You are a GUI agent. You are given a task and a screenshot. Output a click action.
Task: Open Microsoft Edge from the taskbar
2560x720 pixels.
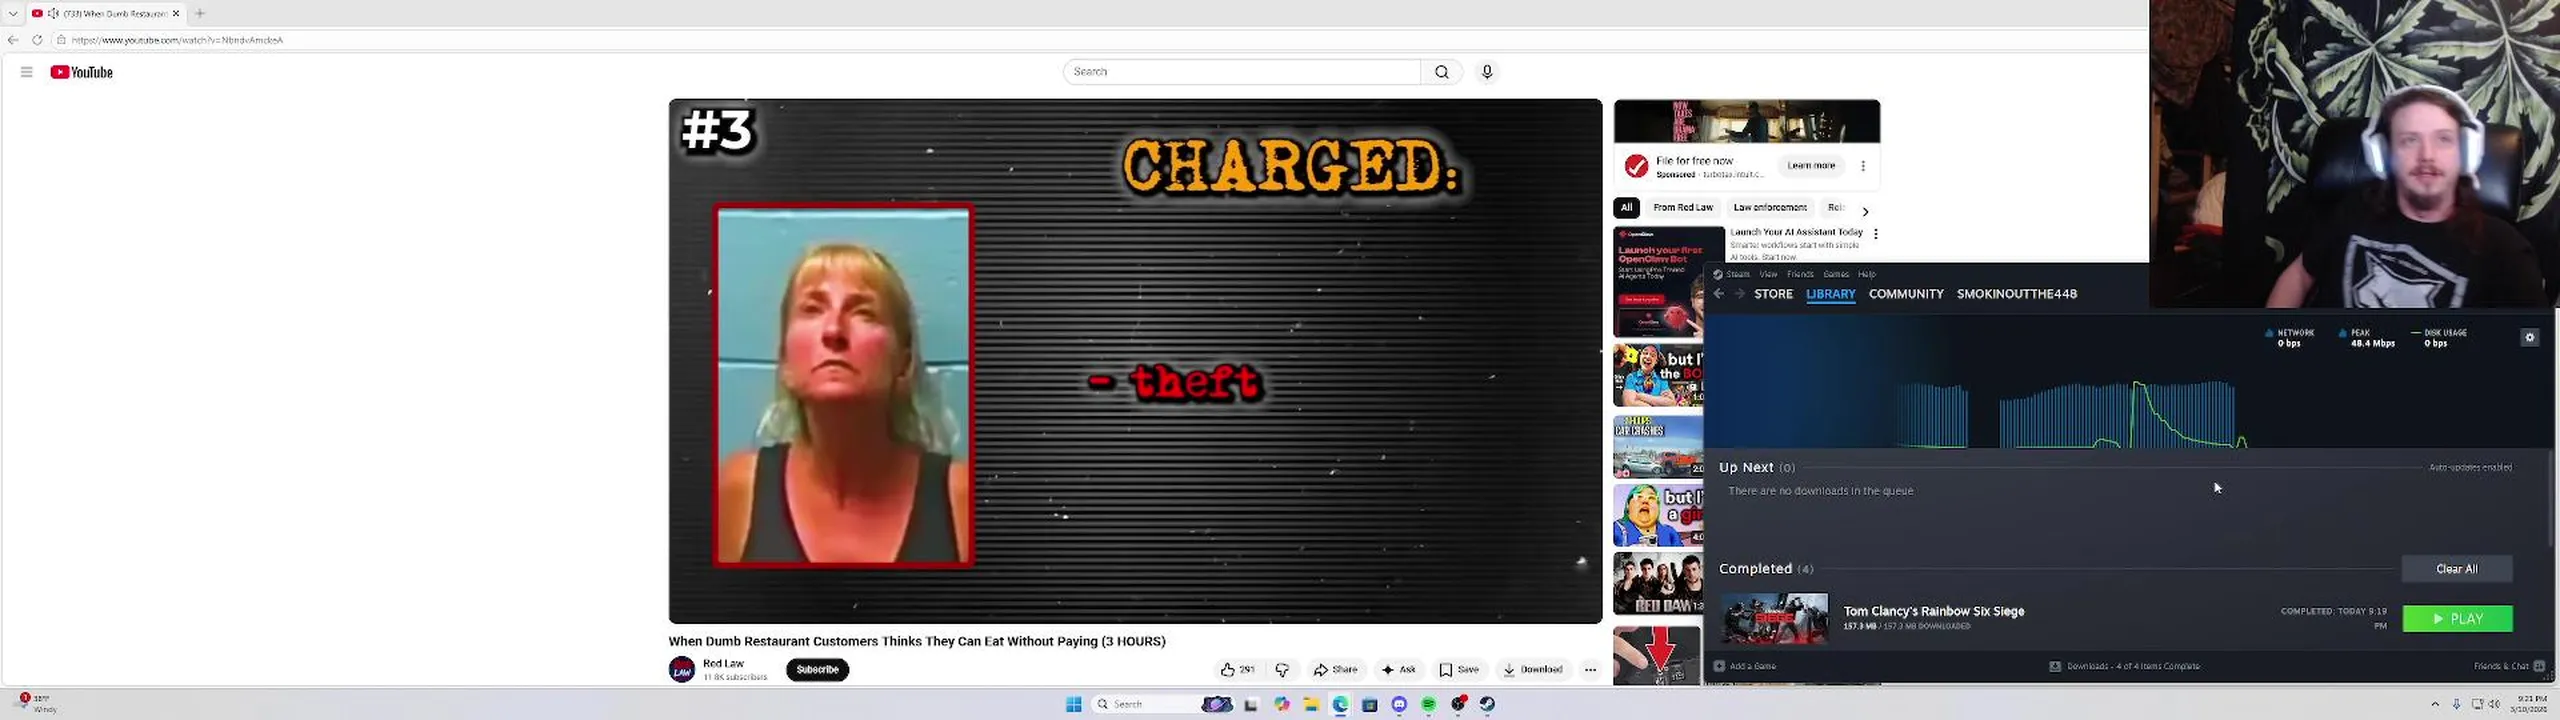1340,704
